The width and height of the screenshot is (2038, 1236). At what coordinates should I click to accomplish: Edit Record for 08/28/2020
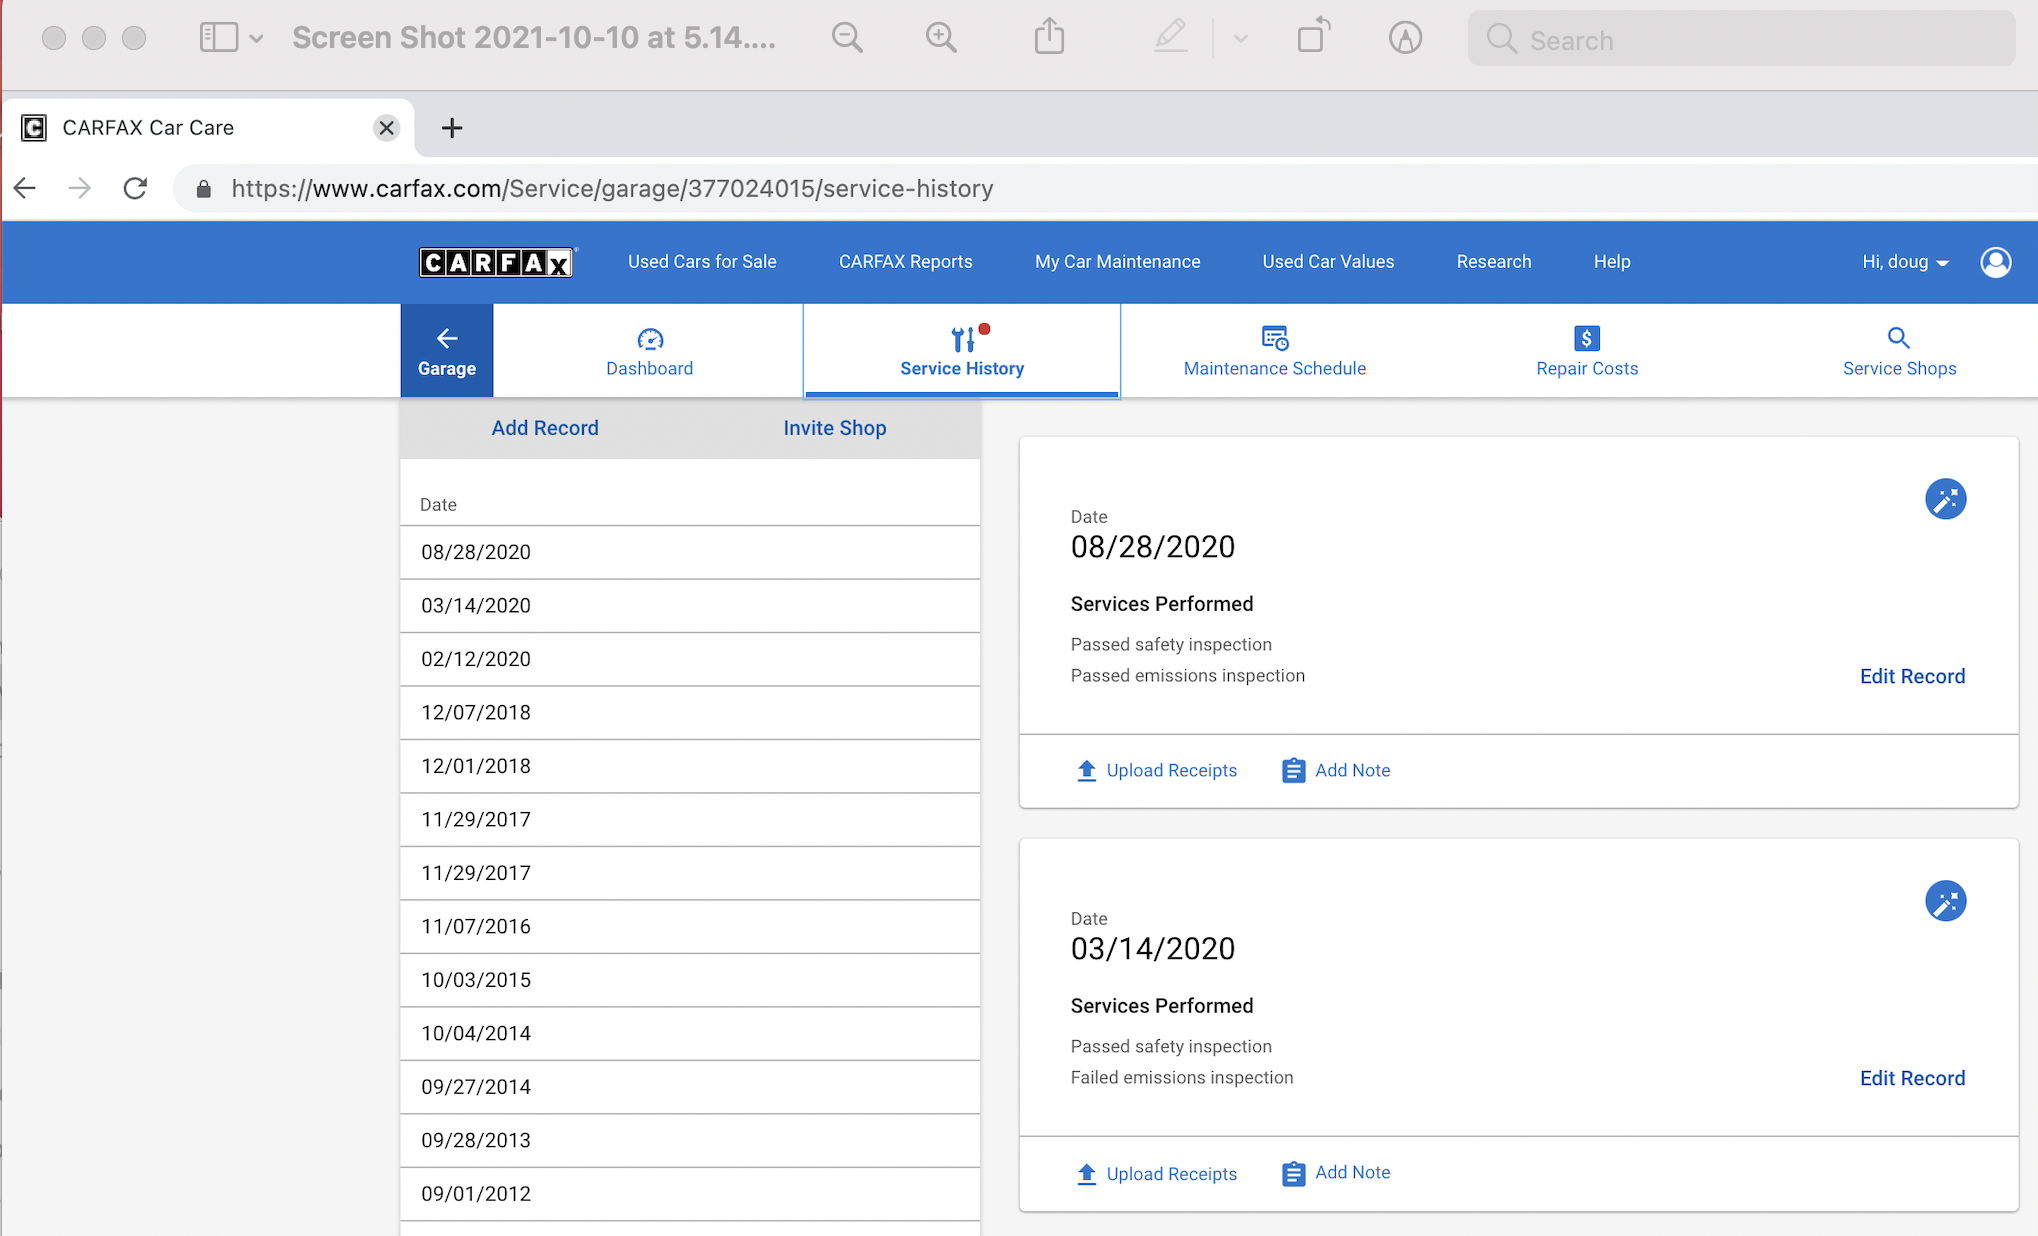pos(1912,677)
